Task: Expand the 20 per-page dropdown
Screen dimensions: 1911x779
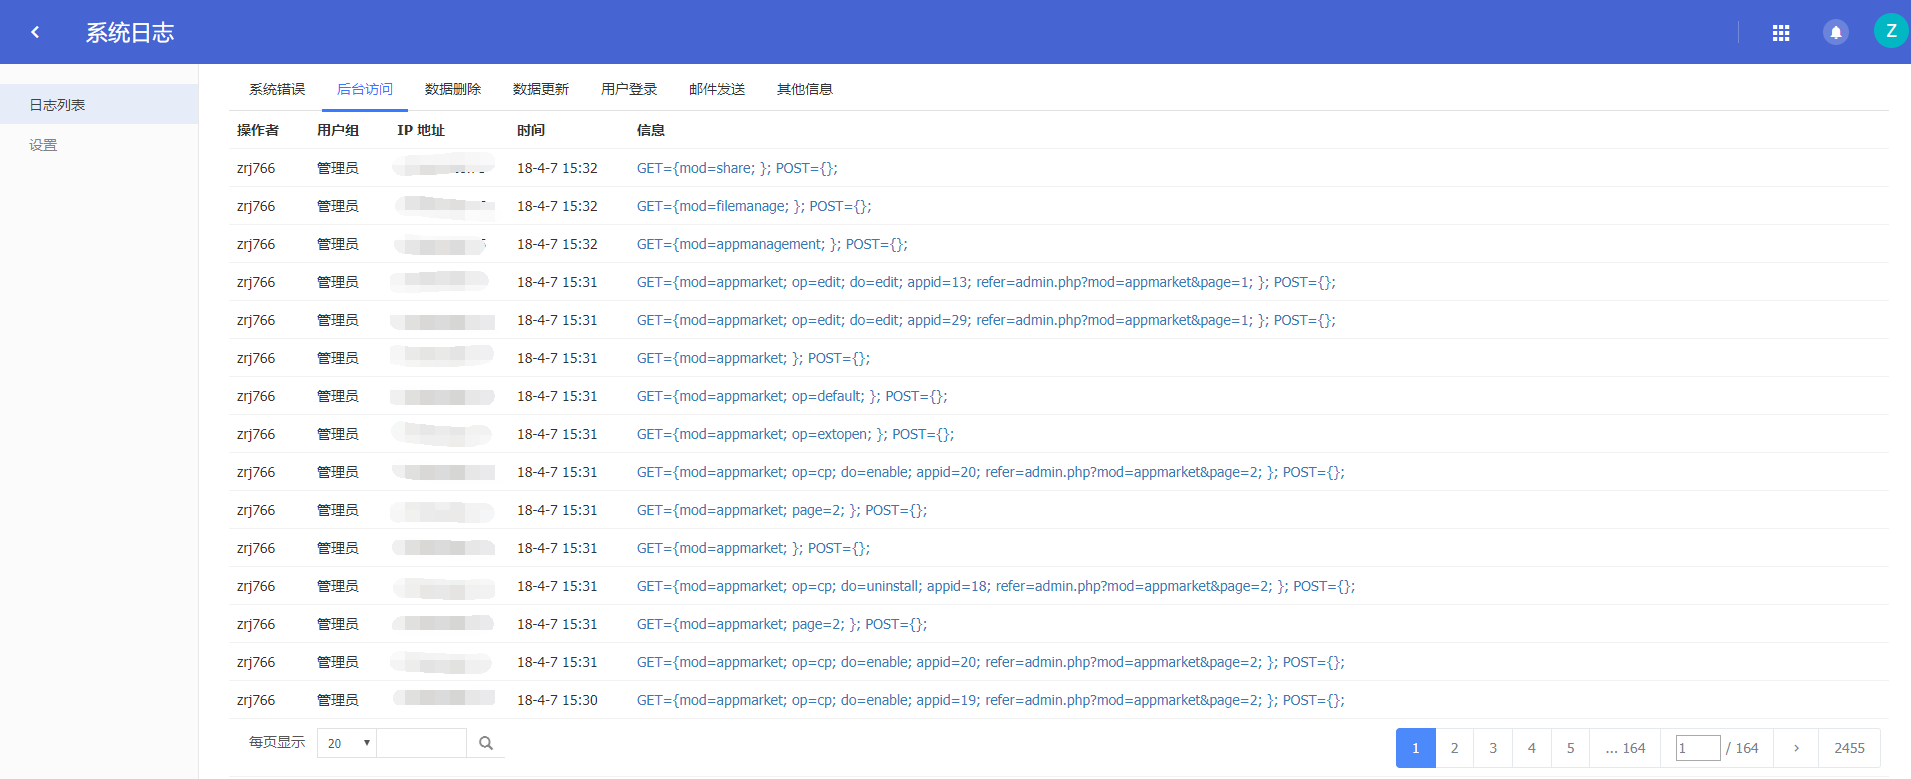Action: 346,743
